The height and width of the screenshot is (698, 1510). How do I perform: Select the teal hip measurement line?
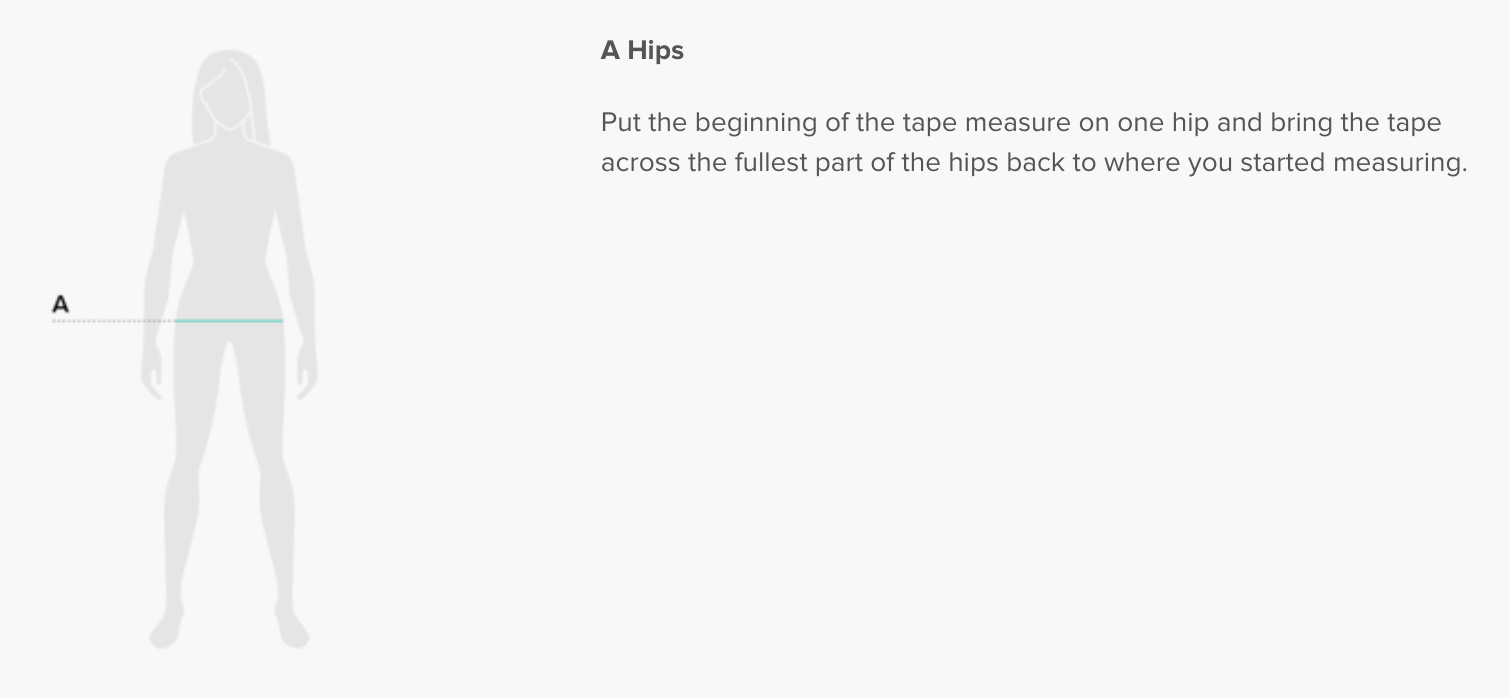(x=229, y=321)
